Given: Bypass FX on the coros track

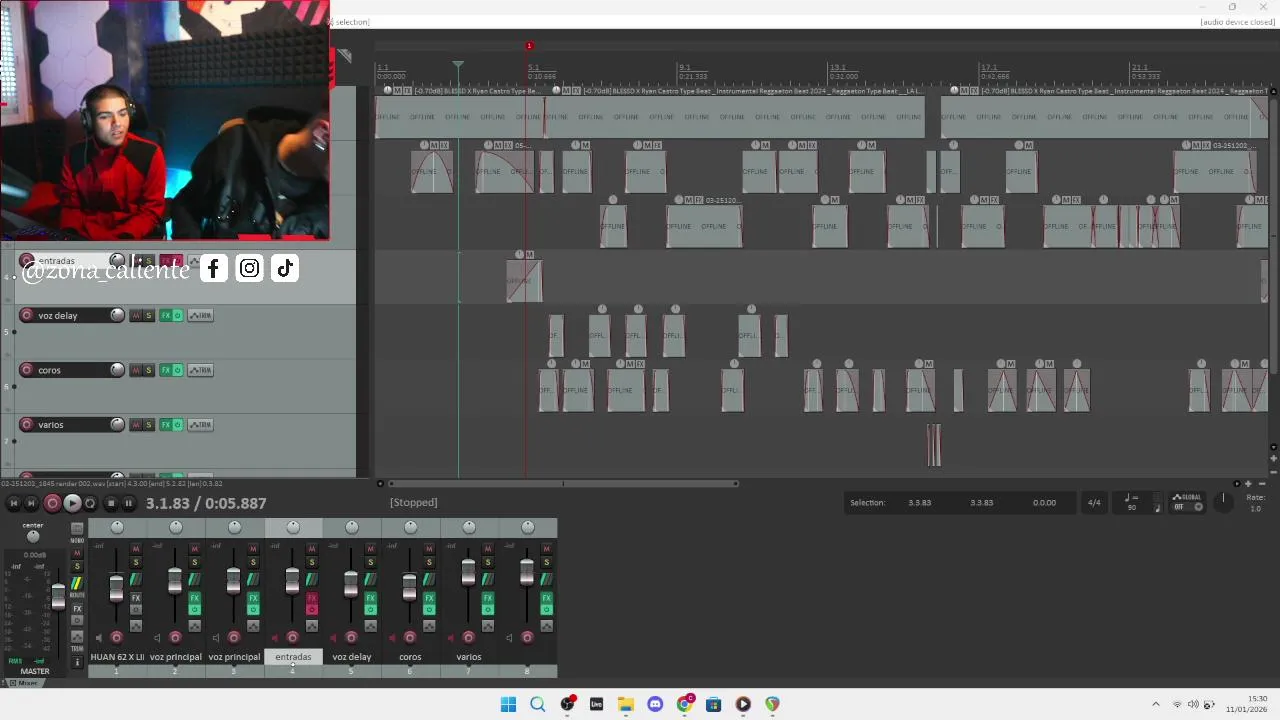Looking at the screenshot, I should click(x=178, y=370).
